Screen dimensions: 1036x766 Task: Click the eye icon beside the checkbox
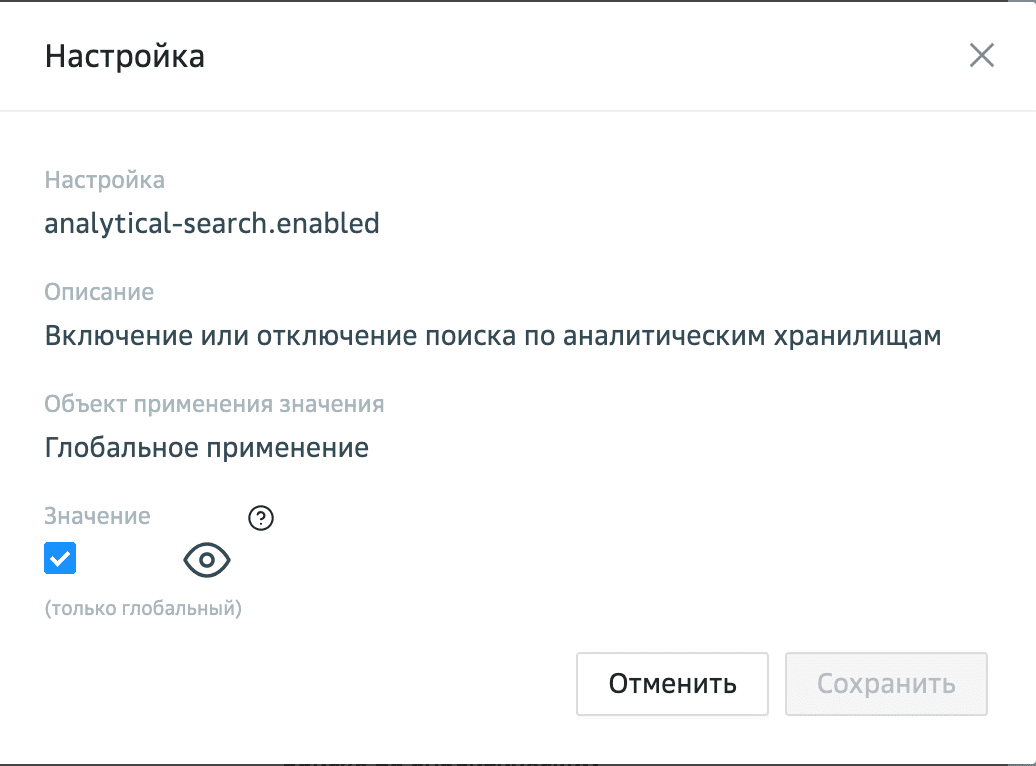(207, 561)
